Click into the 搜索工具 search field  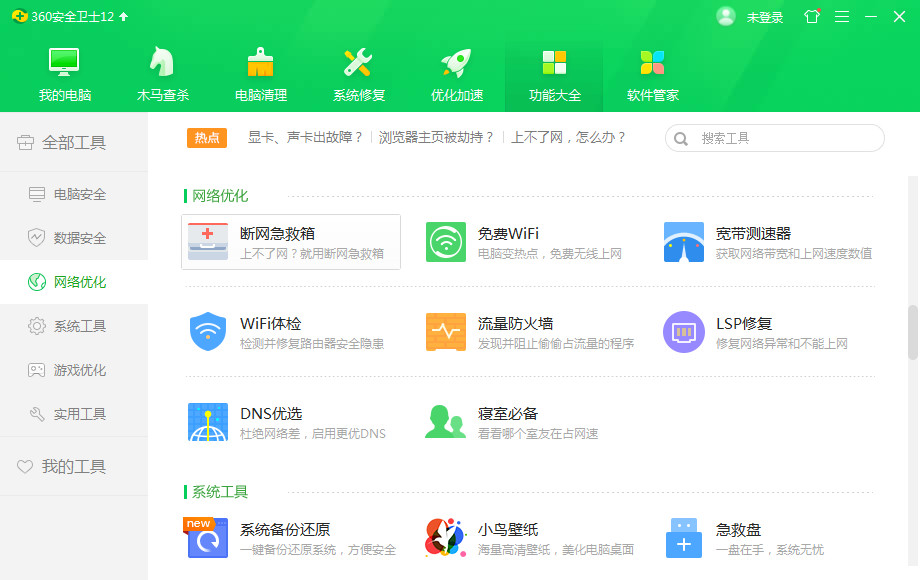click(x=774, y=138)
